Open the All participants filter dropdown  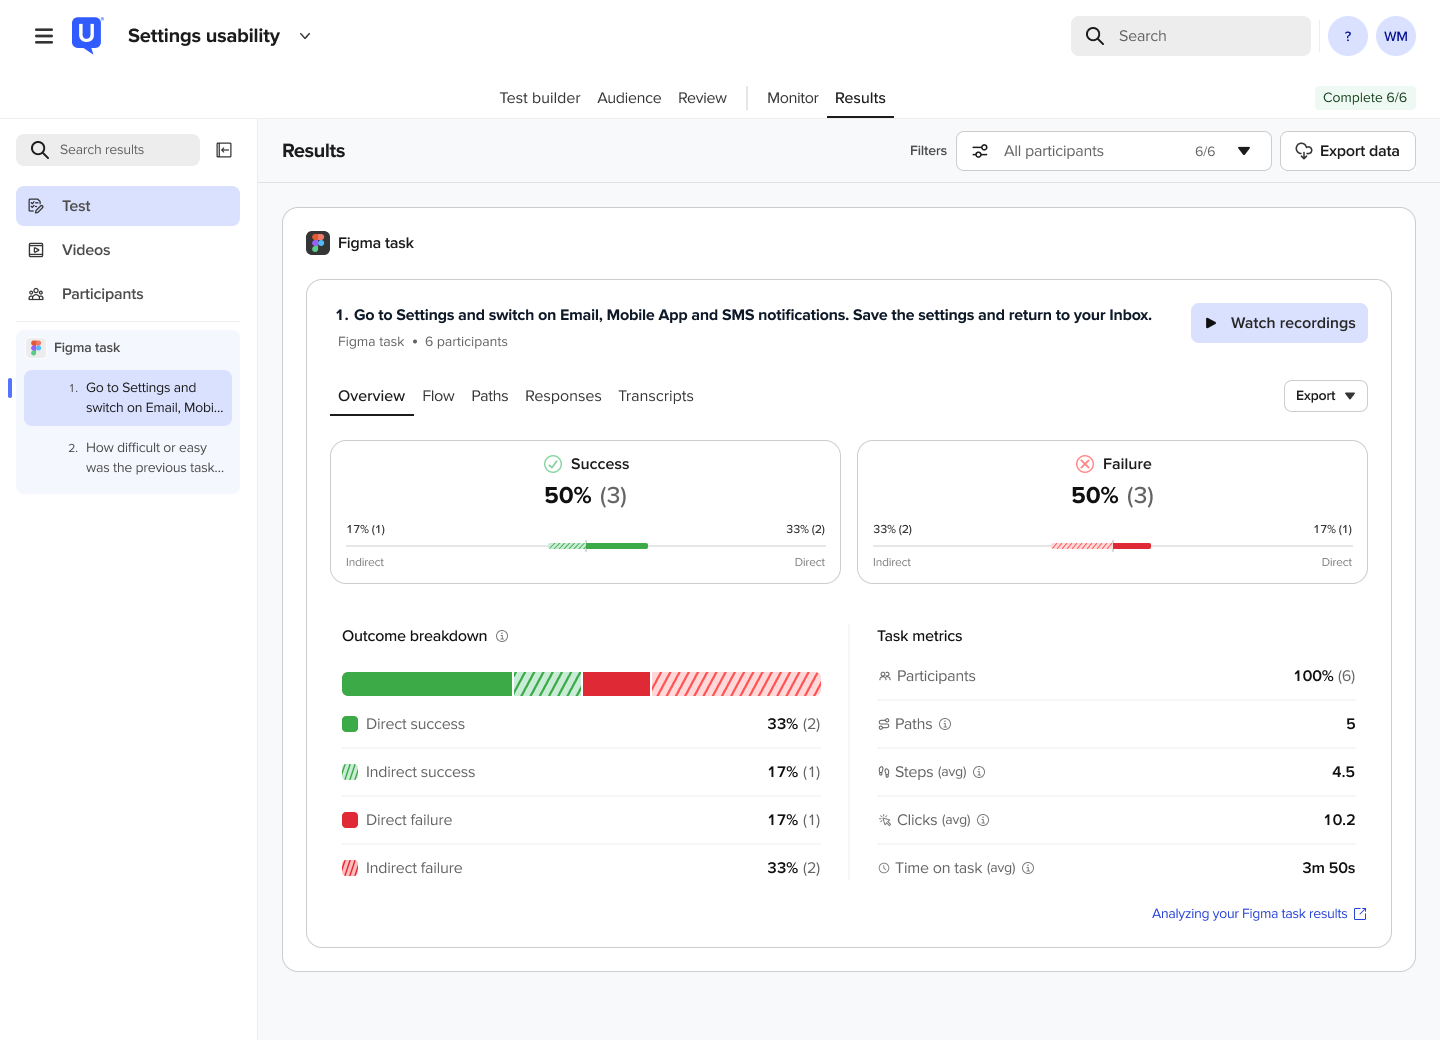click(1114, 151)
